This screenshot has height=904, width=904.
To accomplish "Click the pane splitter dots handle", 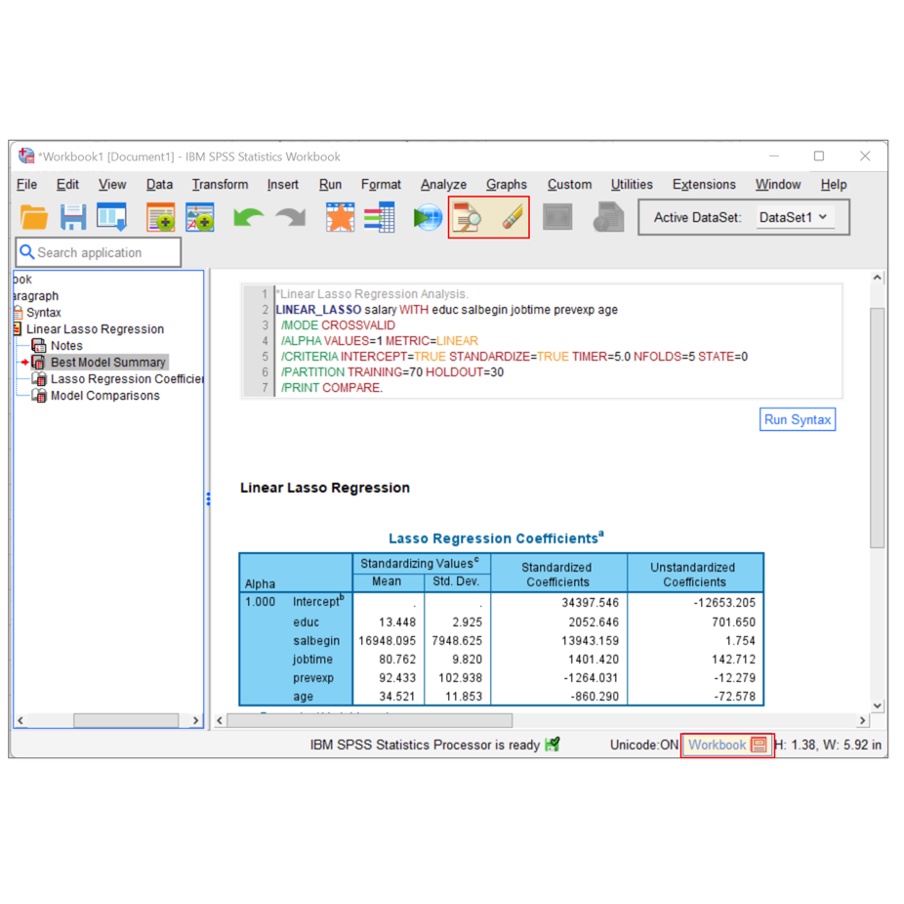I will (208, 499).
